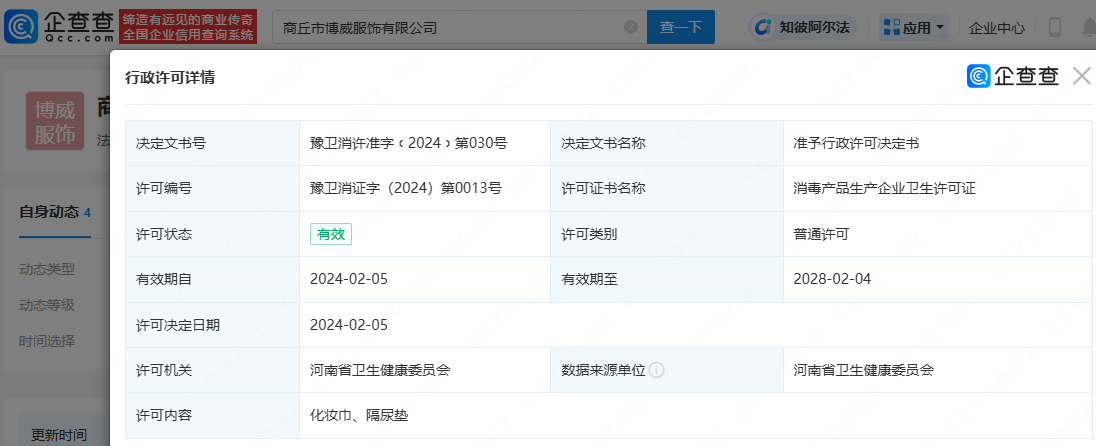
Task: Click the info icon beside 数据来源单位
Action: [657, 370]
